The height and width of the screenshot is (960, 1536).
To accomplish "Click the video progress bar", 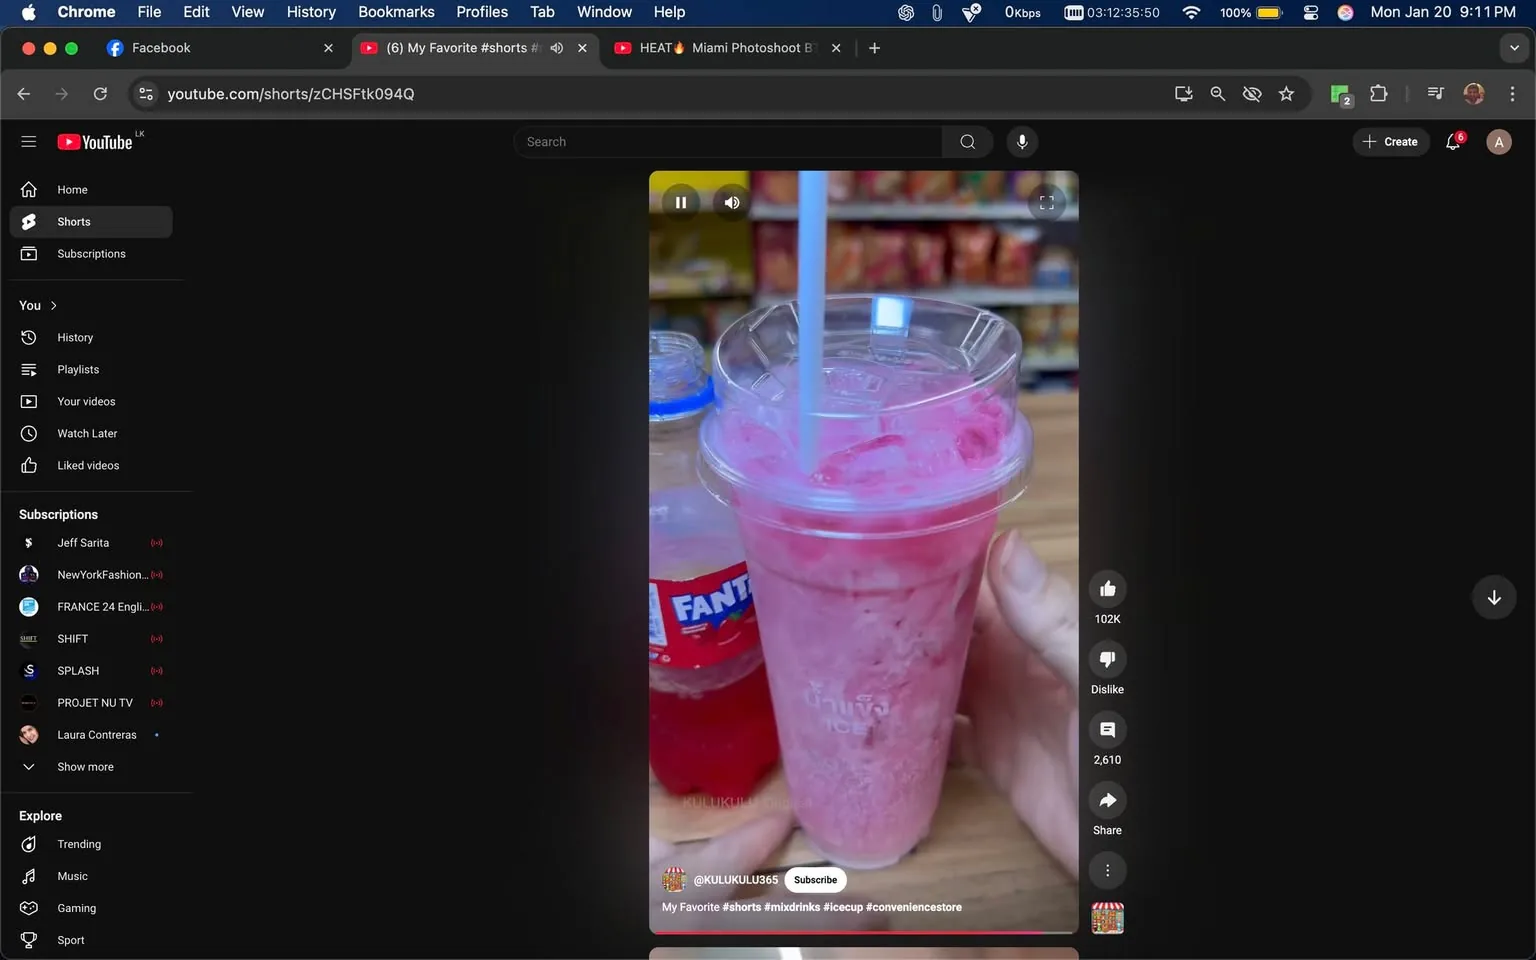I will [863, 931].
